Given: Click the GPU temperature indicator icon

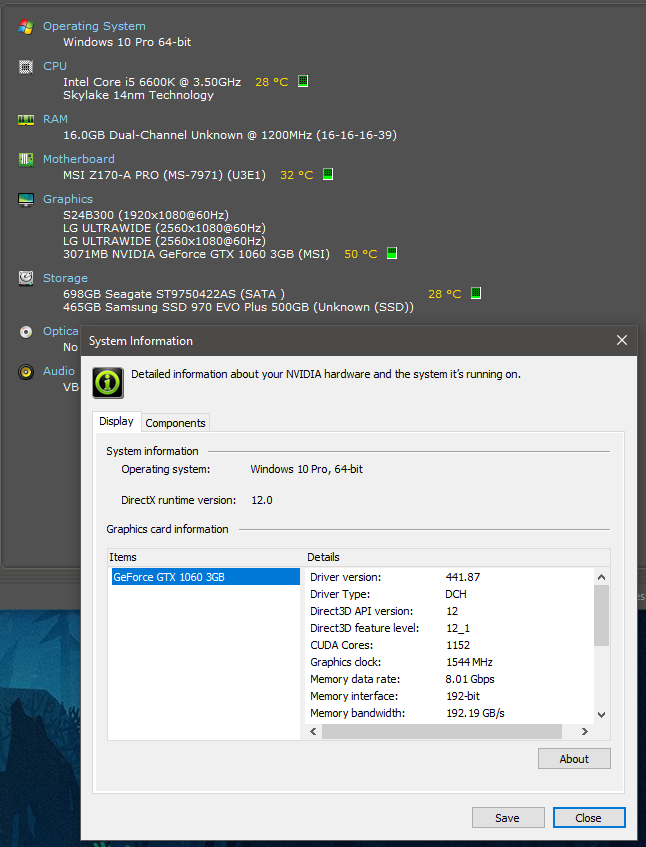Looking at the screenshot, I should (392, 253).
